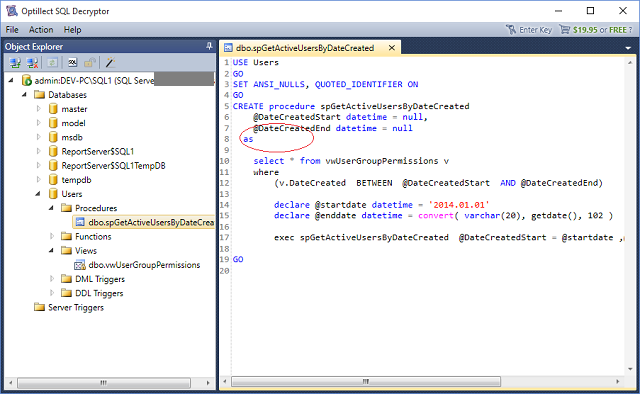
Task: Open the Help menu
Action: click(72, 29)
